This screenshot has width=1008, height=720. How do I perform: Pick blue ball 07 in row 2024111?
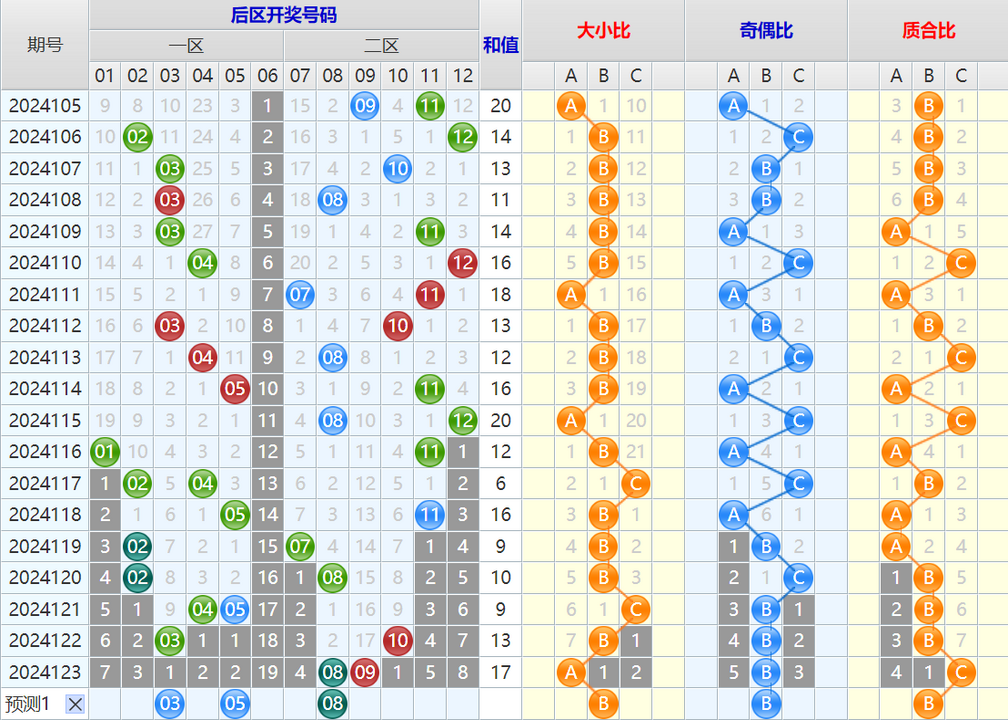(300, 294)
